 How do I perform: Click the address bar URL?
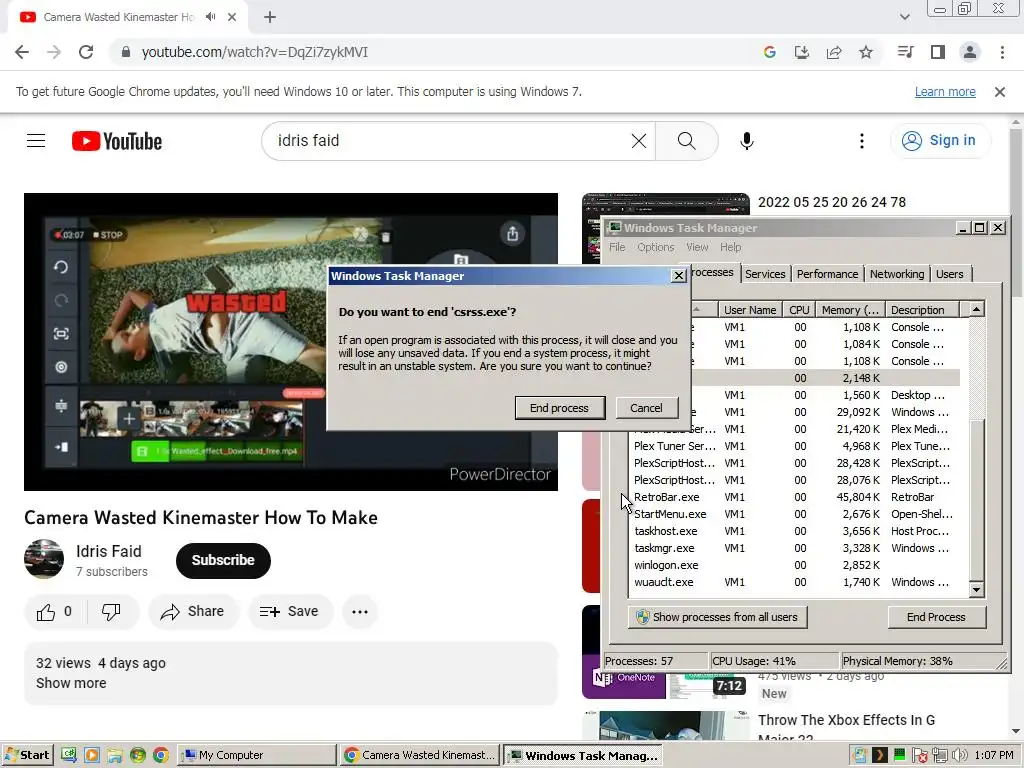tap(255, 52)
